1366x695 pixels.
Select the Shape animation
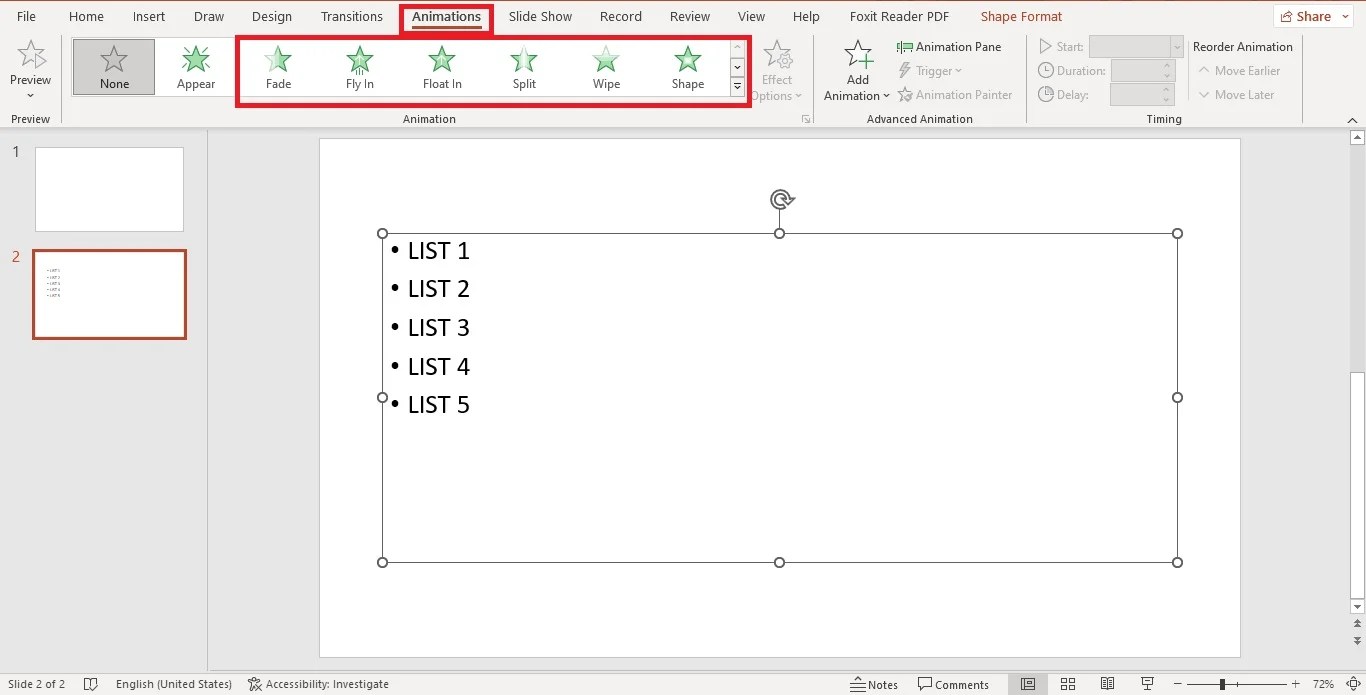point(687,66)
